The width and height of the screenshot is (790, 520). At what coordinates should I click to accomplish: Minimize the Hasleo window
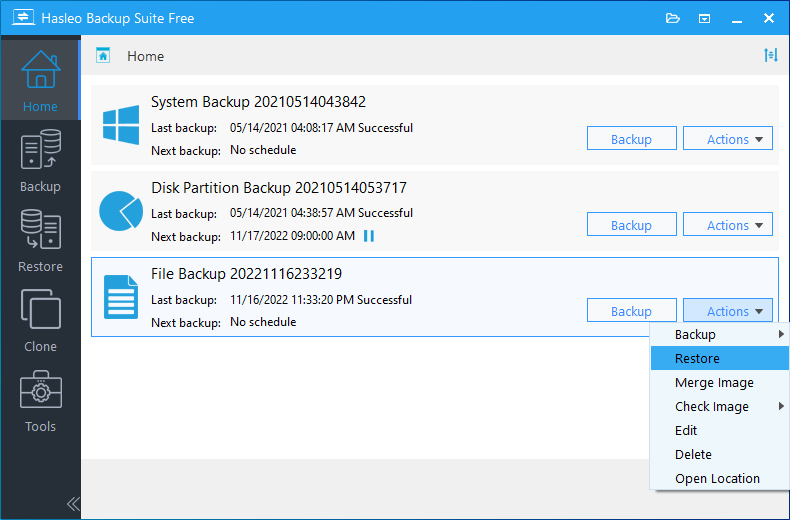[737, 19]
